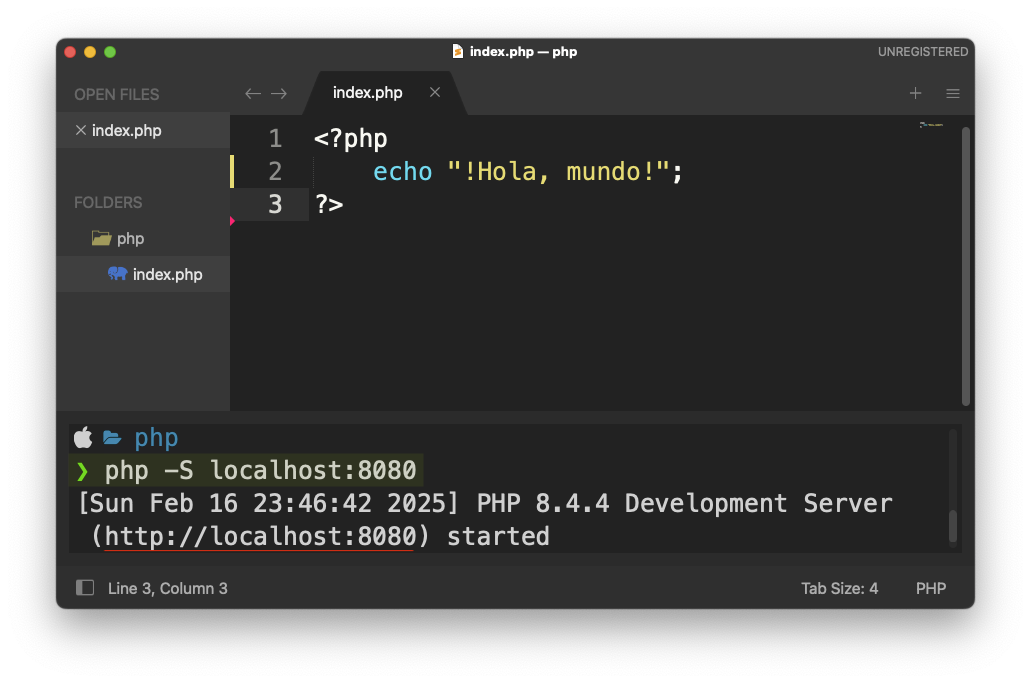Viewport: 1031px width, 683px height.
Task: Collapse the php folder in sidebar
Action: click(x=102, y=238)
